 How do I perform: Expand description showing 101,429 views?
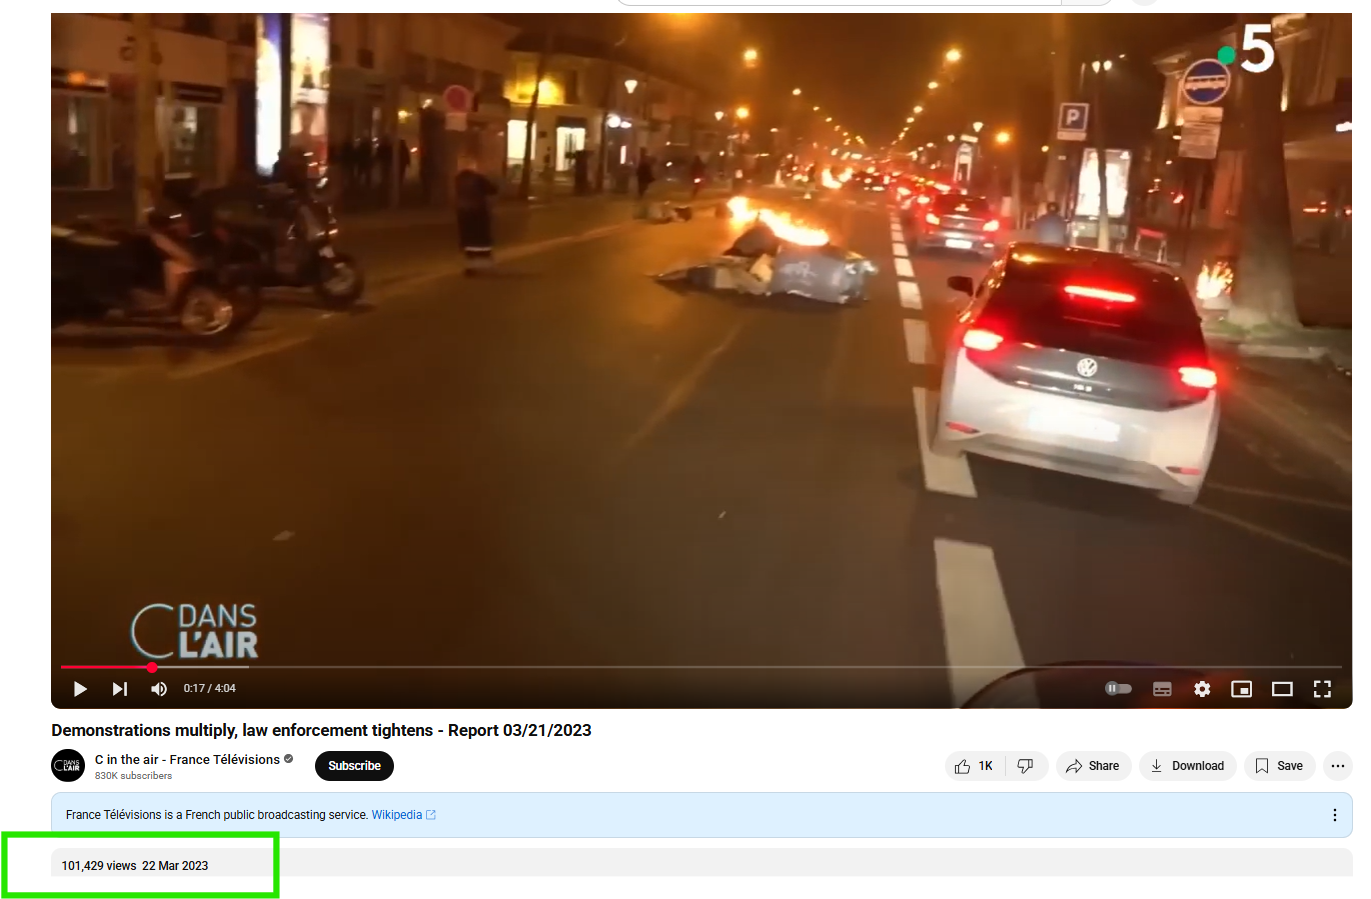(x=702, y=863)
